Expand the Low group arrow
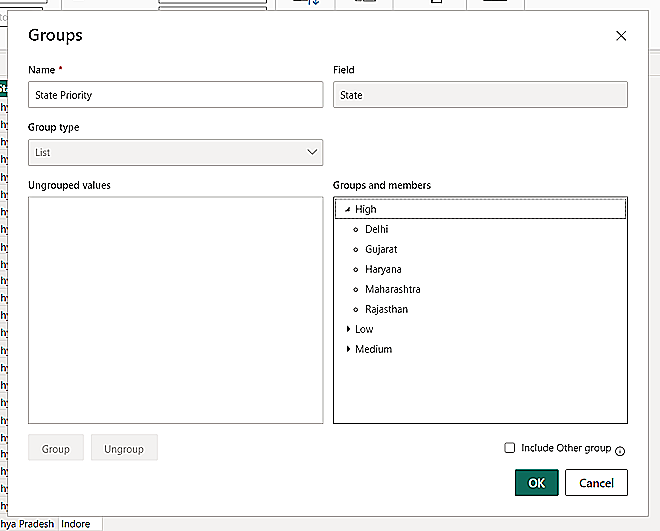 pyautogui.click(x=348, y=329)
